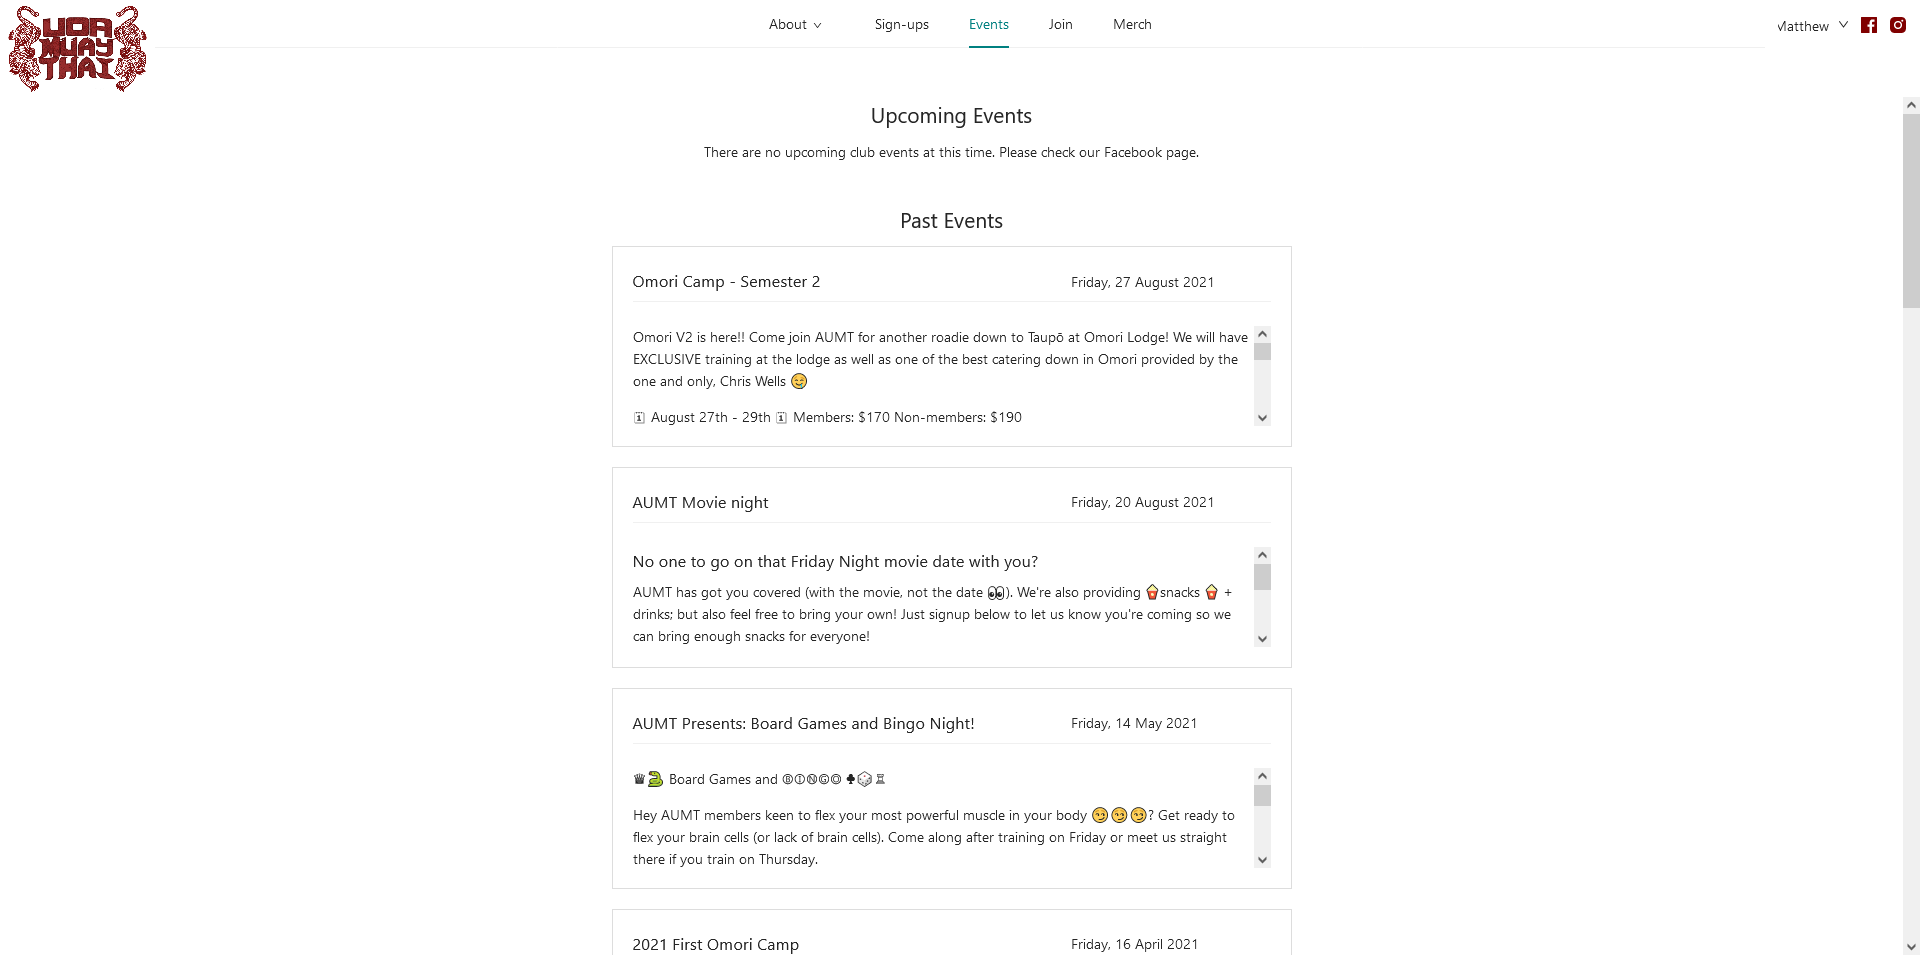Click the UOA Muay Thai logo
The width and height of the screenshot is (1920, 955).
tap(77, 48)
